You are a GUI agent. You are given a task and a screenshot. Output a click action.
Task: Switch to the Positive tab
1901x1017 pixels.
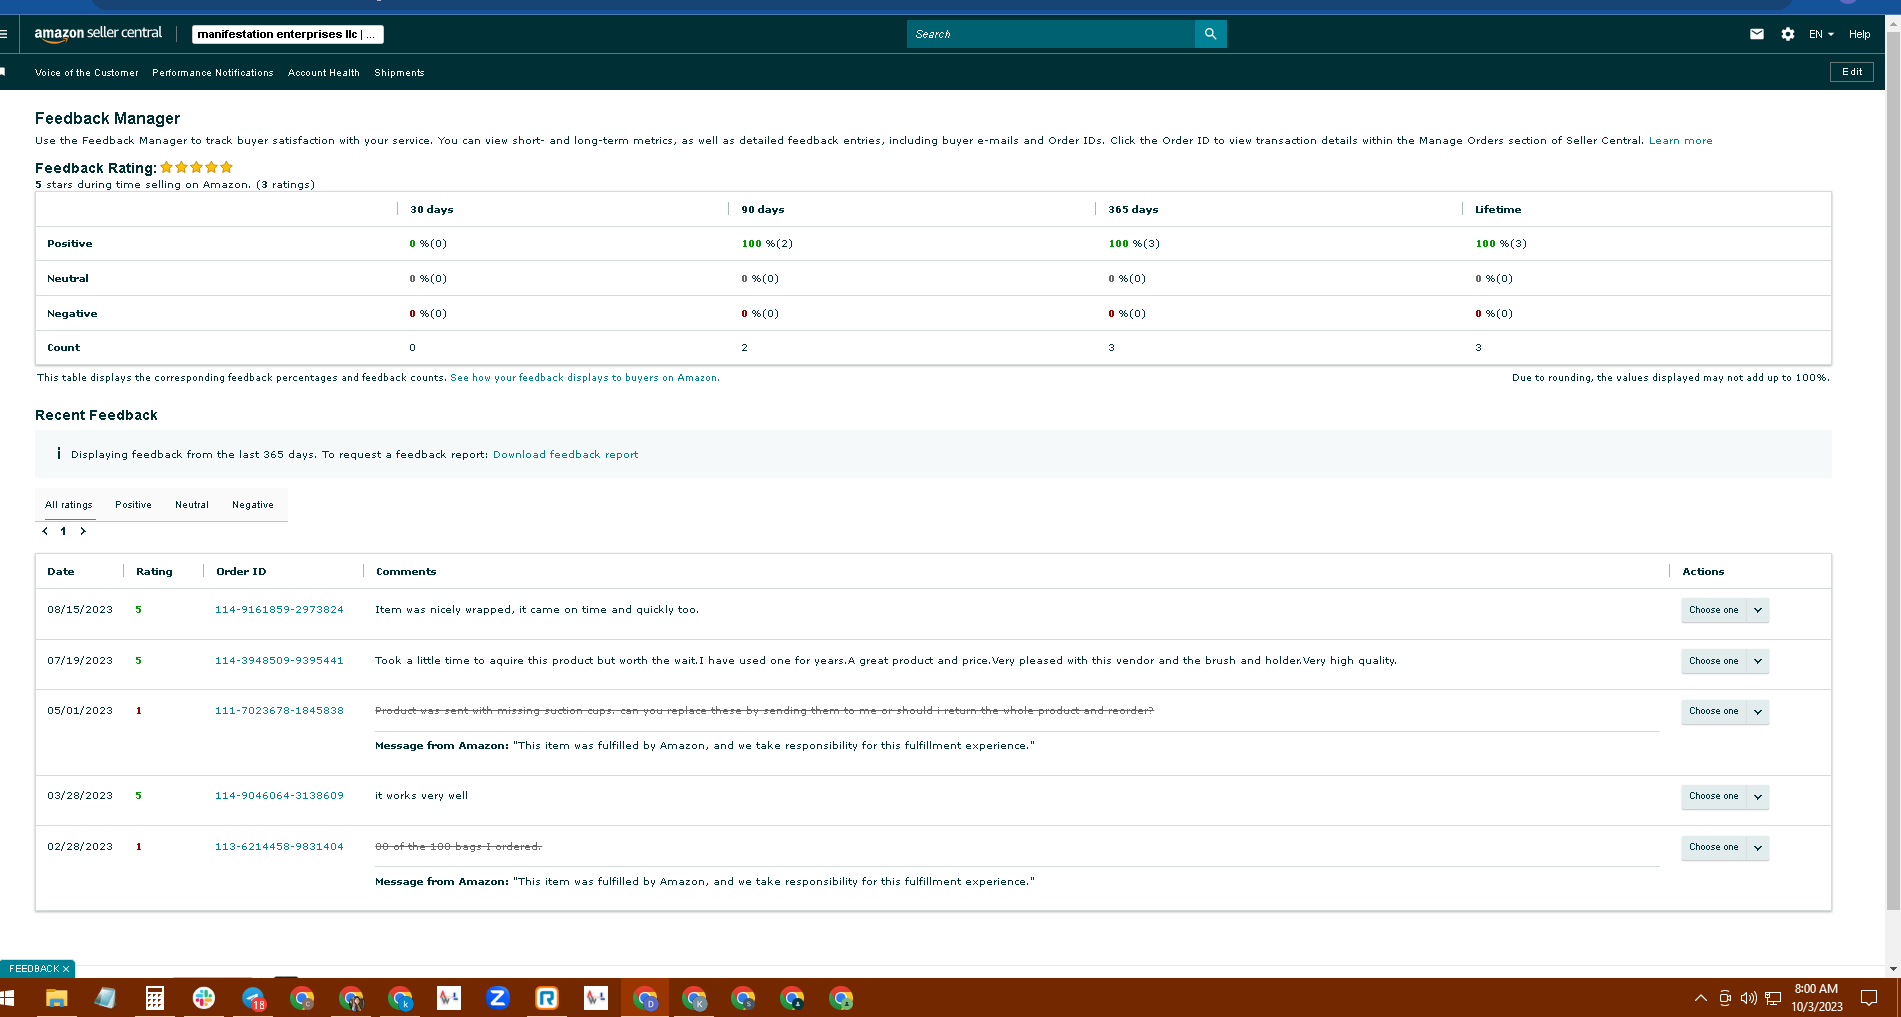[133, 505]
